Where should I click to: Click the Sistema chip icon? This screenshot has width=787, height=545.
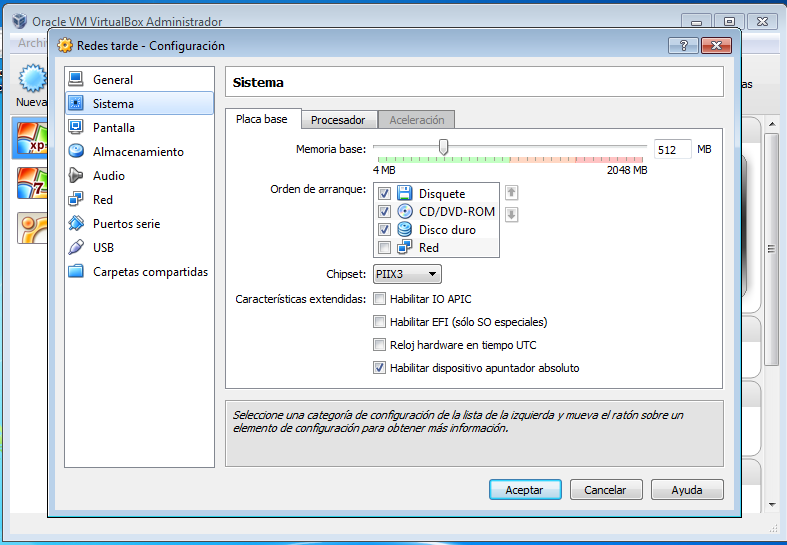[x=76, y=103]
